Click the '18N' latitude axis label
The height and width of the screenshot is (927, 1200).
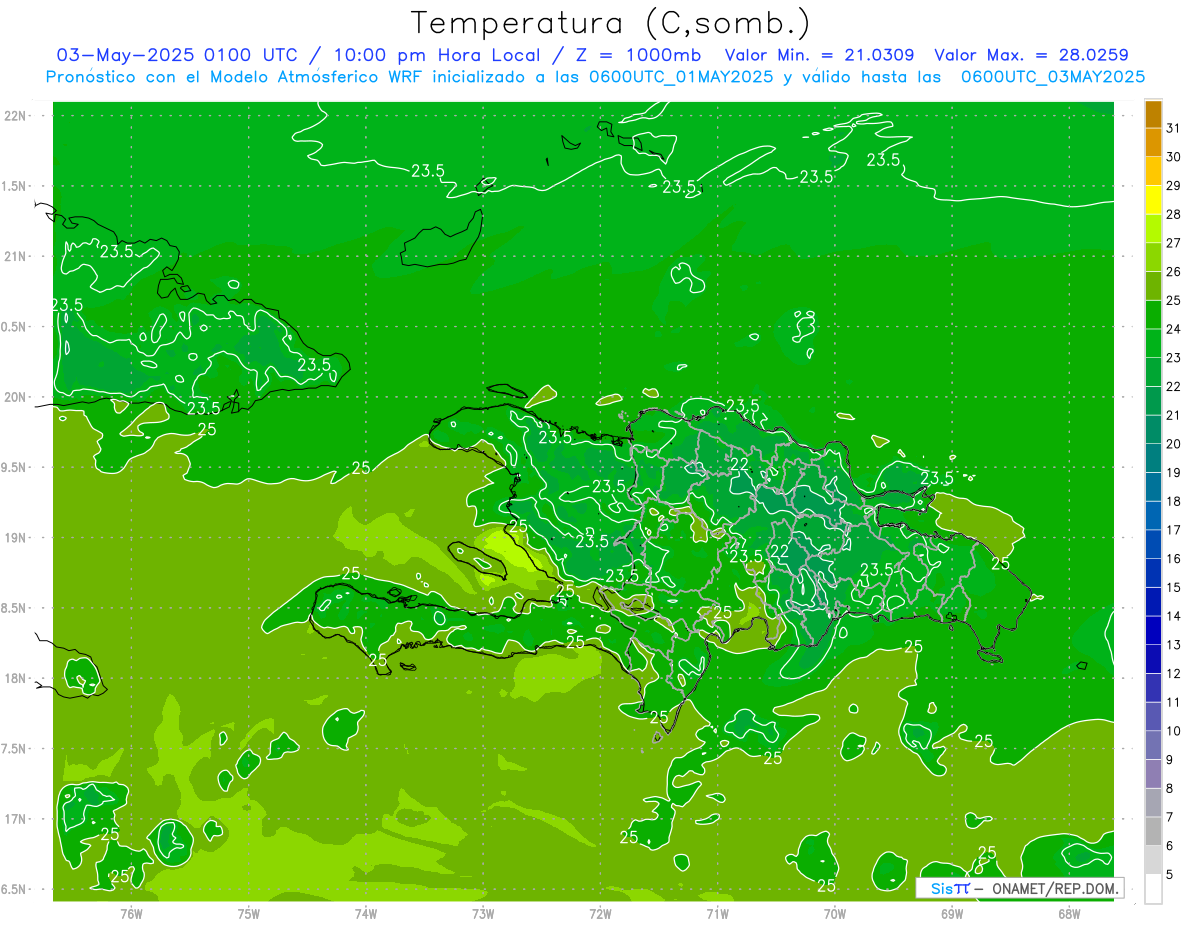pyautogui.click(x=14, y=678)
